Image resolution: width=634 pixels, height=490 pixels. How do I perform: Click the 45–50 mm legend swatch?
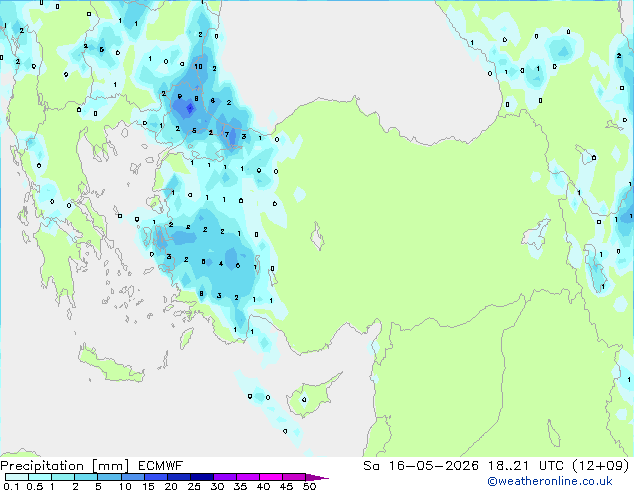tap(294, 477)
